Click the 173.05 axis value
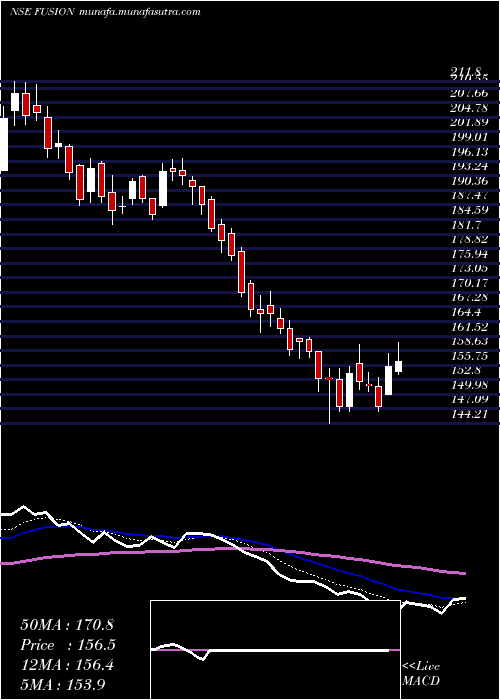 pos(470,268)
